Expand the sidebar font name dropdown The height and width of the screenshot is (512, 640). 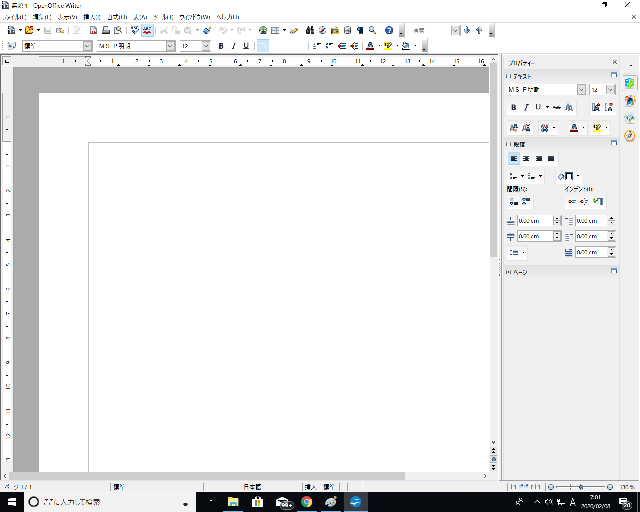(581, 89)
